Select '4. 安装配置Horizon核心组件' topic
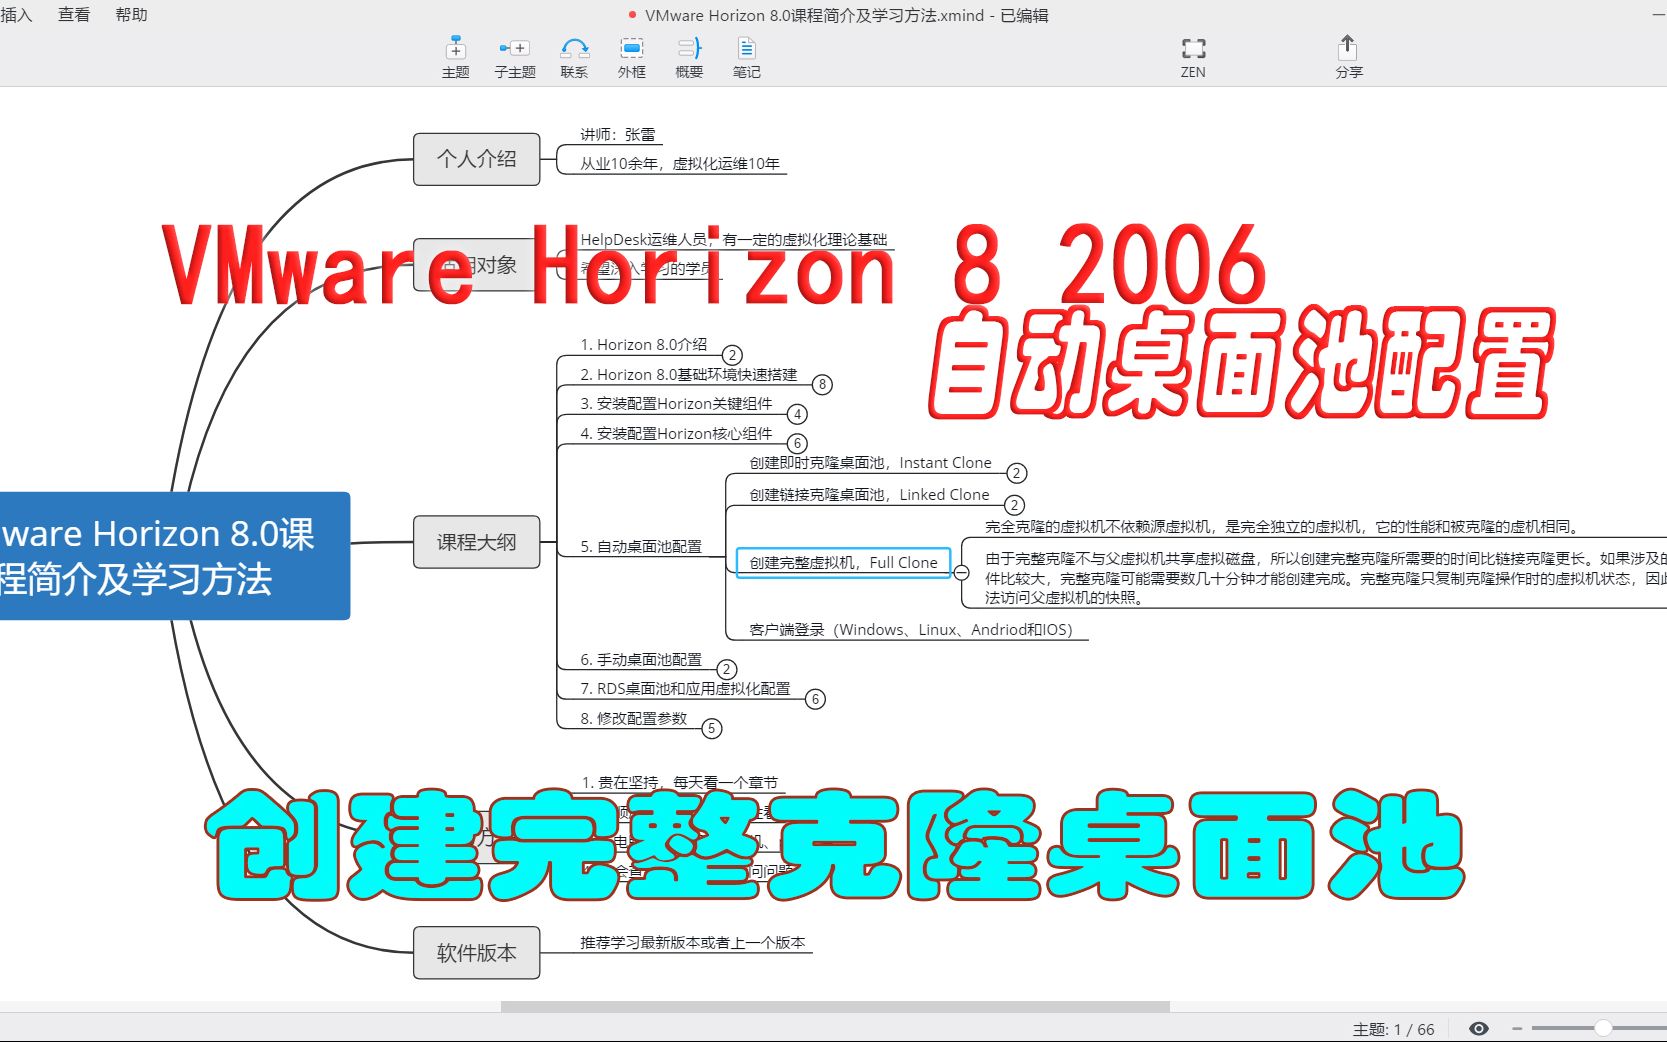 tap(676, 434)
